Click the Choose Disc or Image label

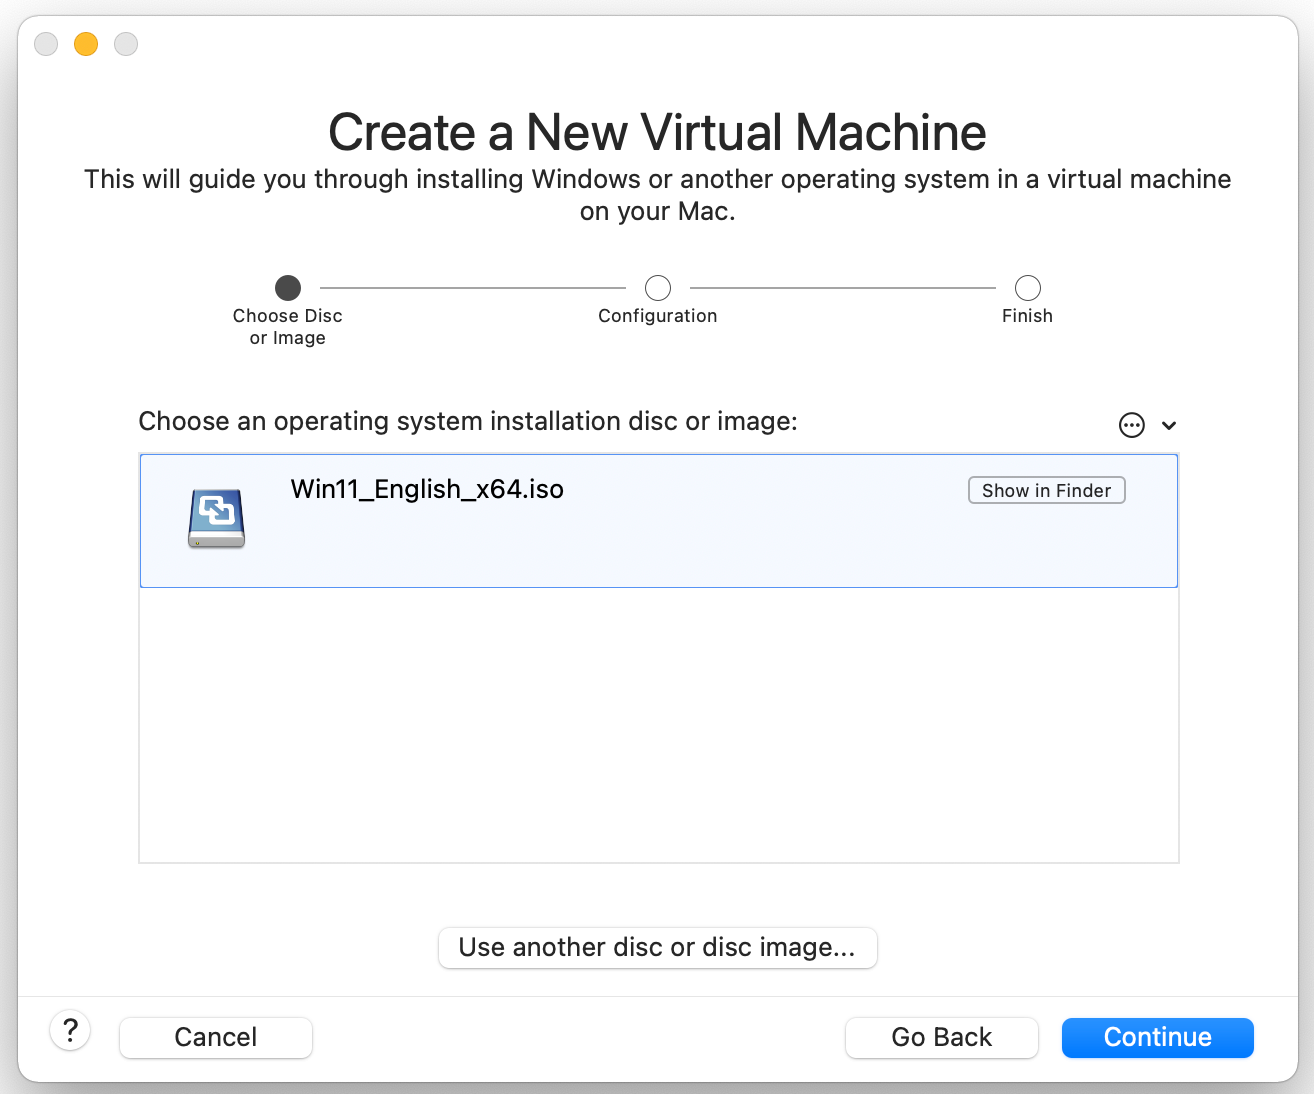(288, 327)
